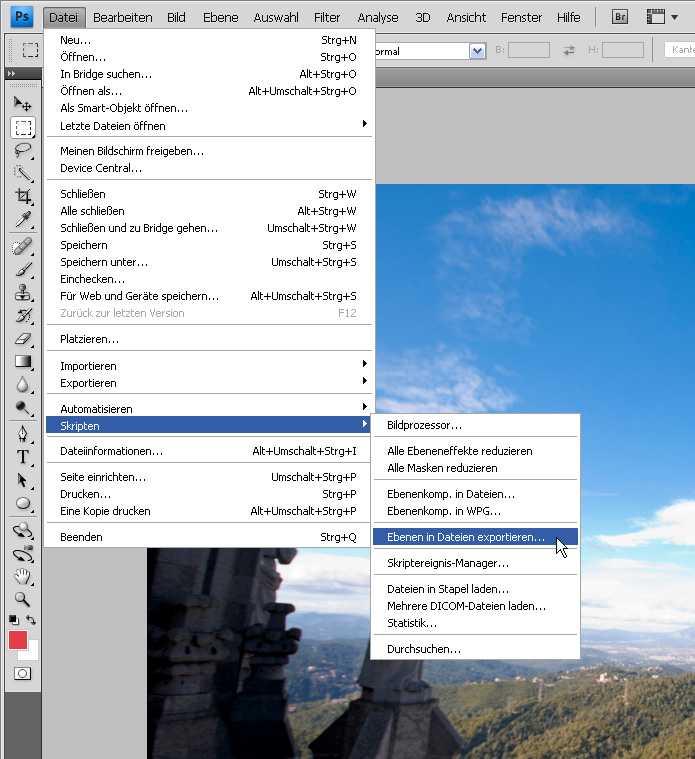The width and height of the screenshot is (695, 759).
Task: Select the Pen tool
Action: click(x=23, y=434)
